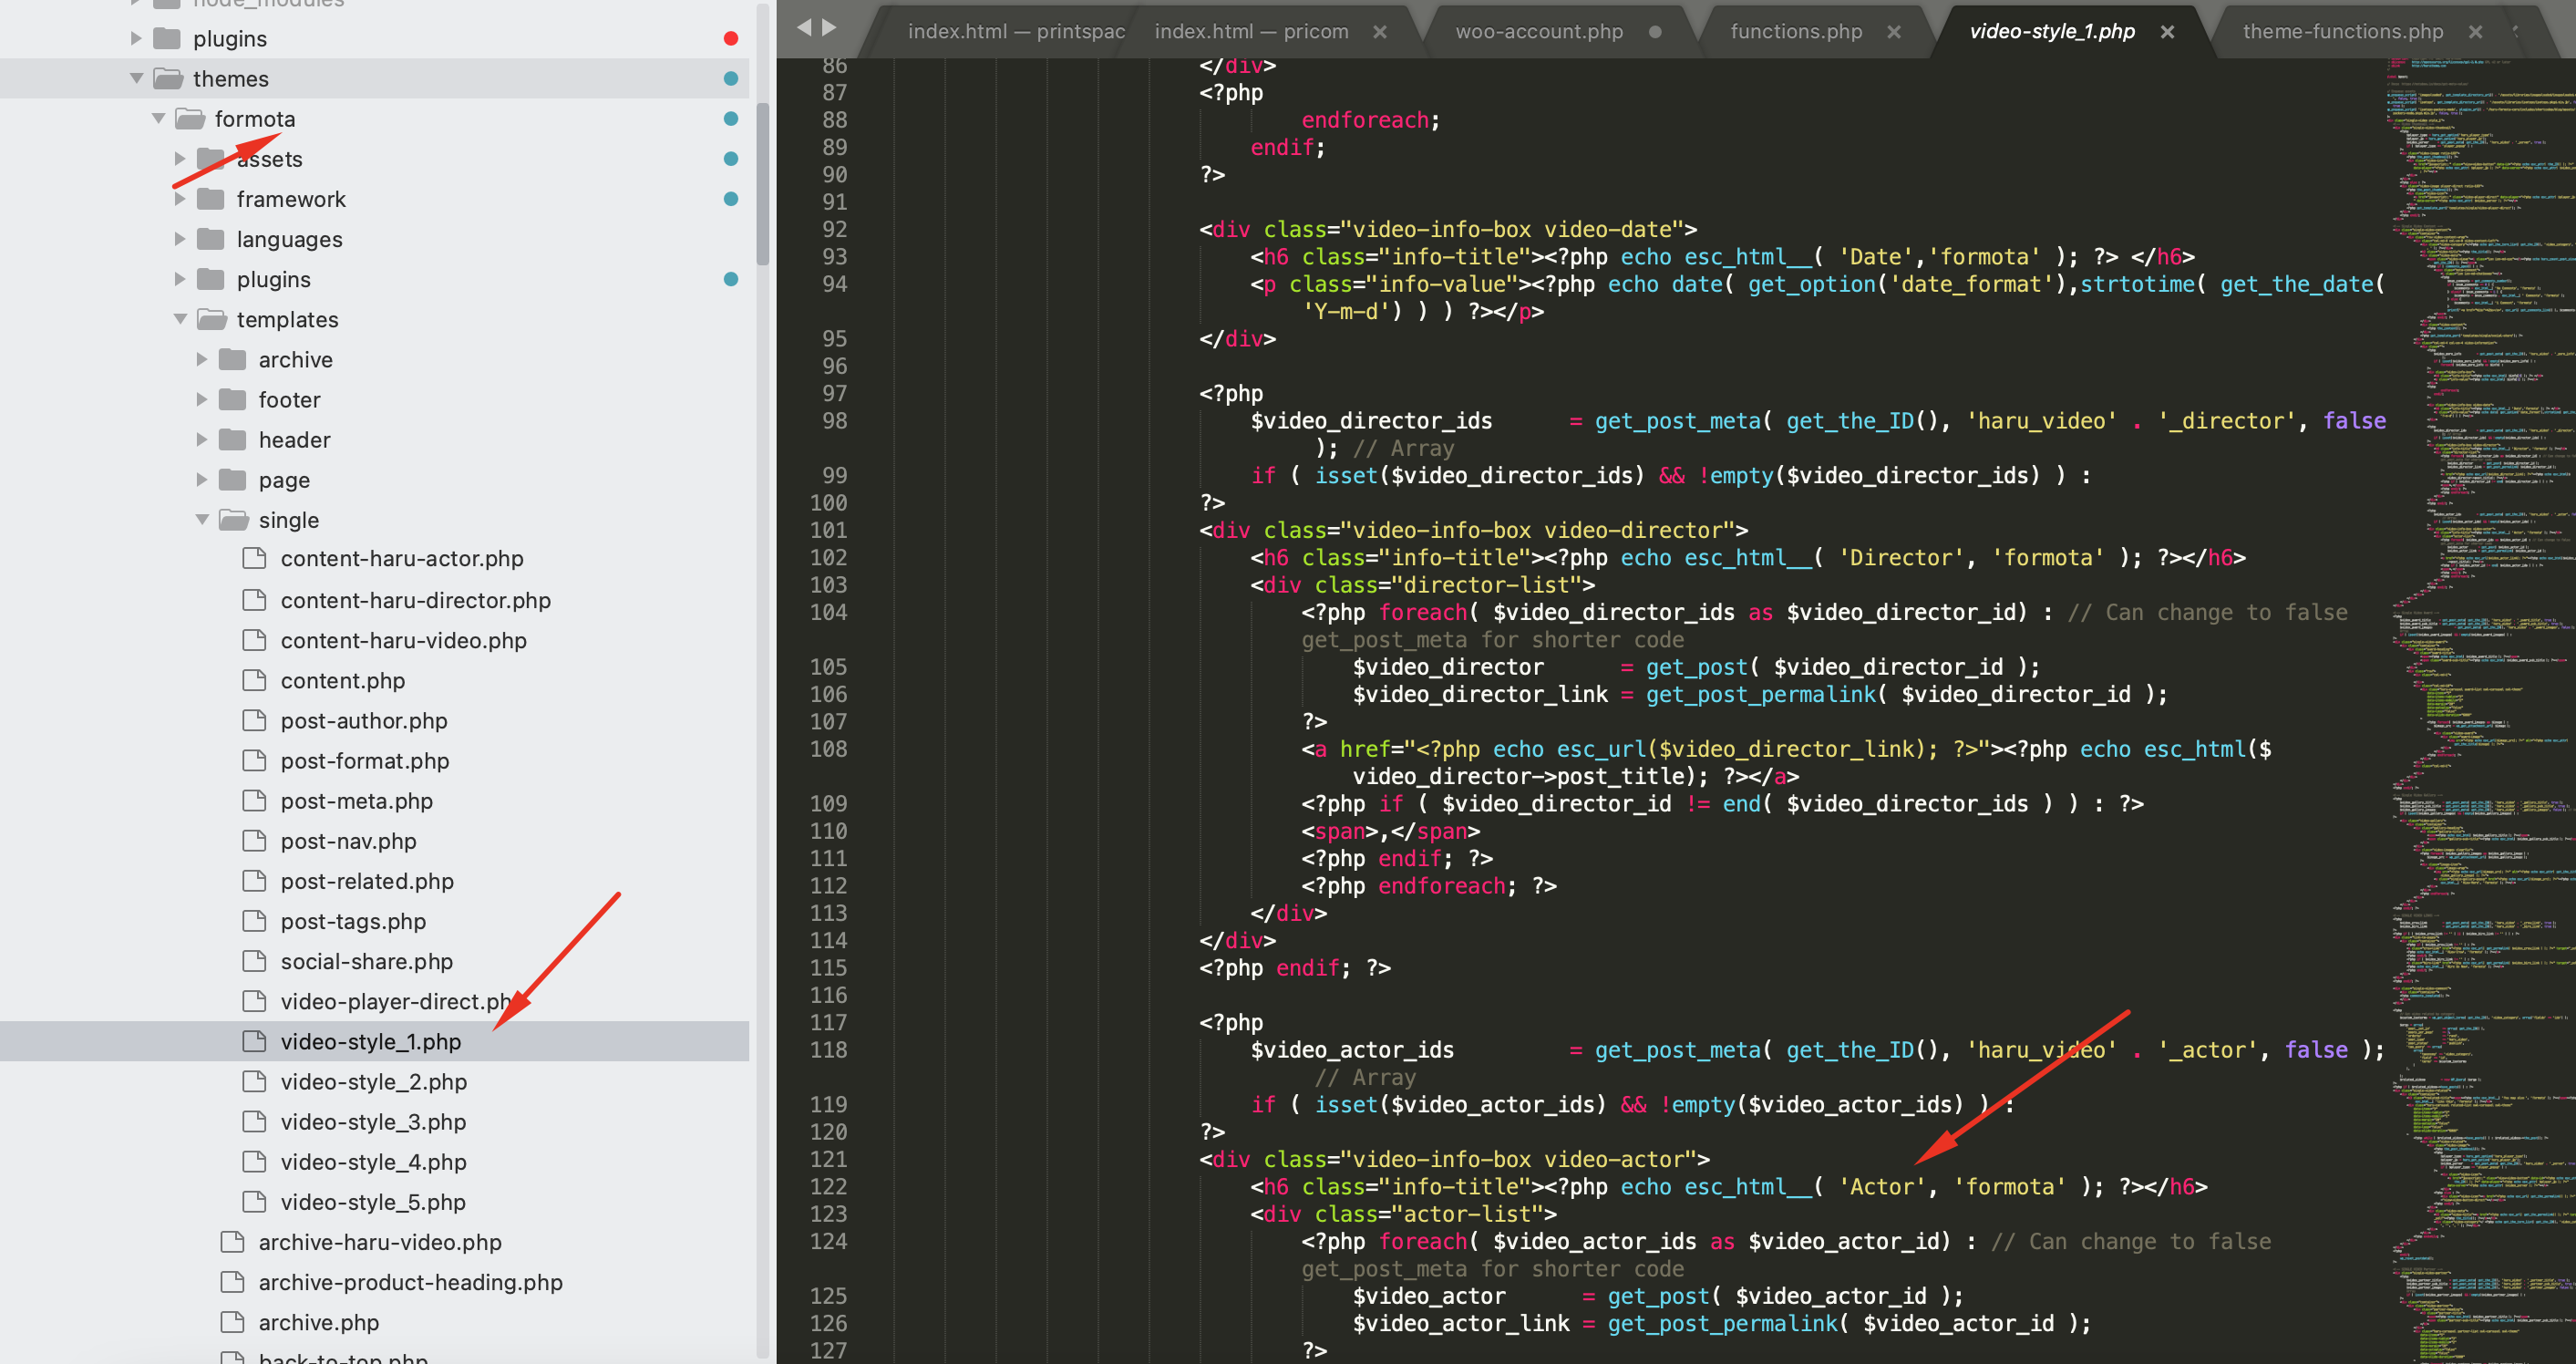
Task: Open post-tags.php file
Action: [353, 921]
